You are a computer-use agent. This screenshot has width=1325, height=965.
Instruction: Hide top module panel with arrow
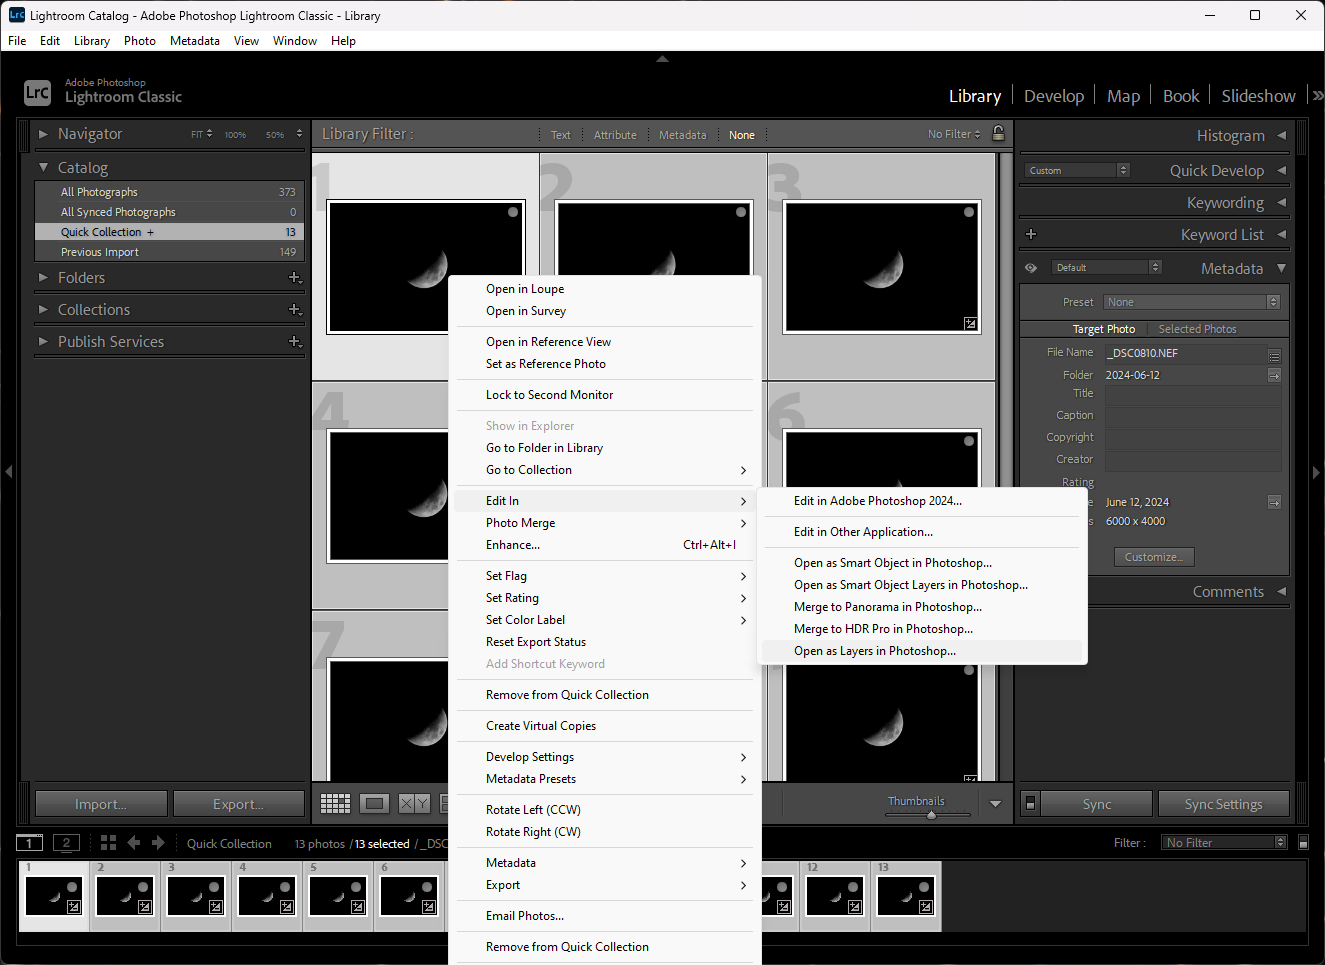(x=662, y=59)
